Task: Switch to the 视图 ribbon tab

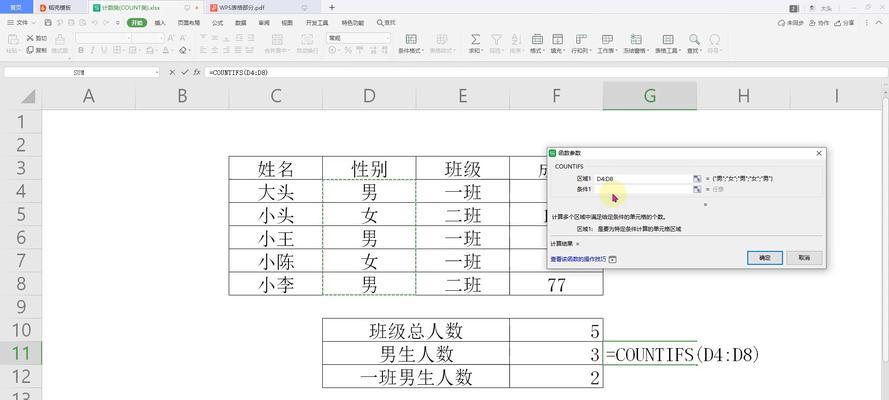Action: (x=287, y=23)
